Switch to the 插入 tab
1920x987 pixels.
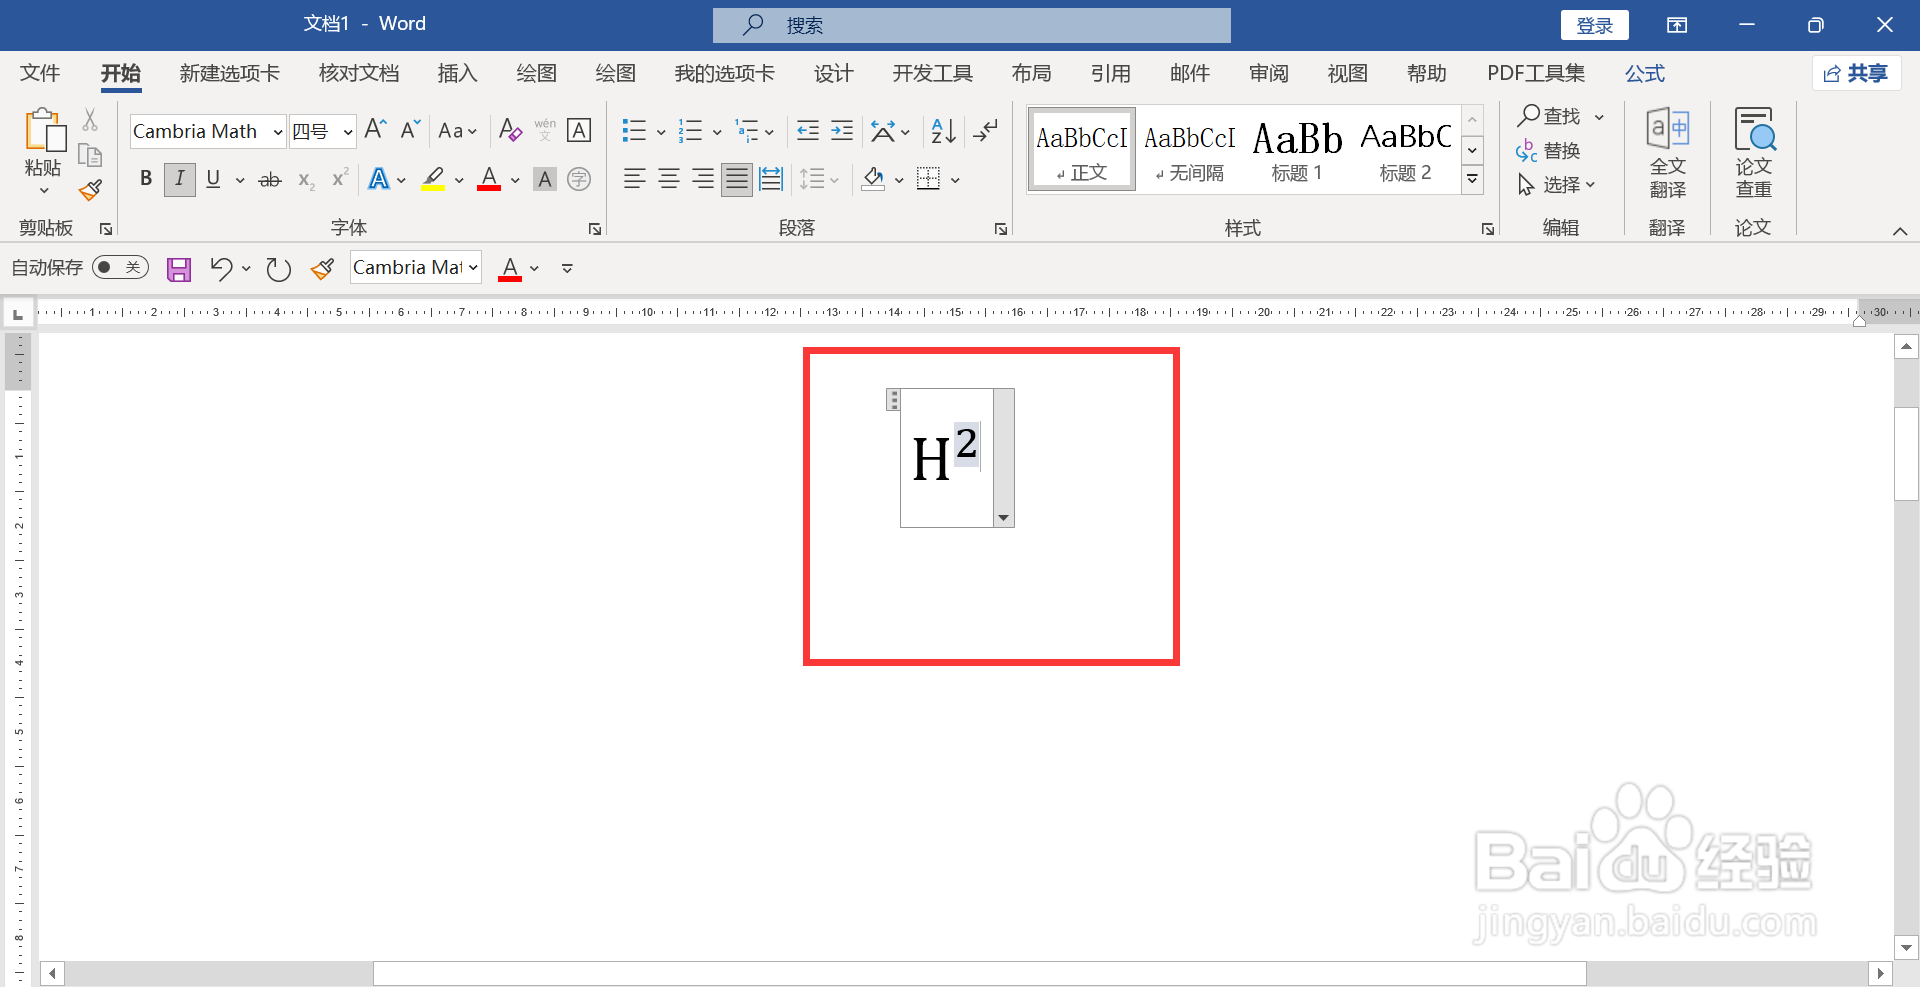click(457, 73)
